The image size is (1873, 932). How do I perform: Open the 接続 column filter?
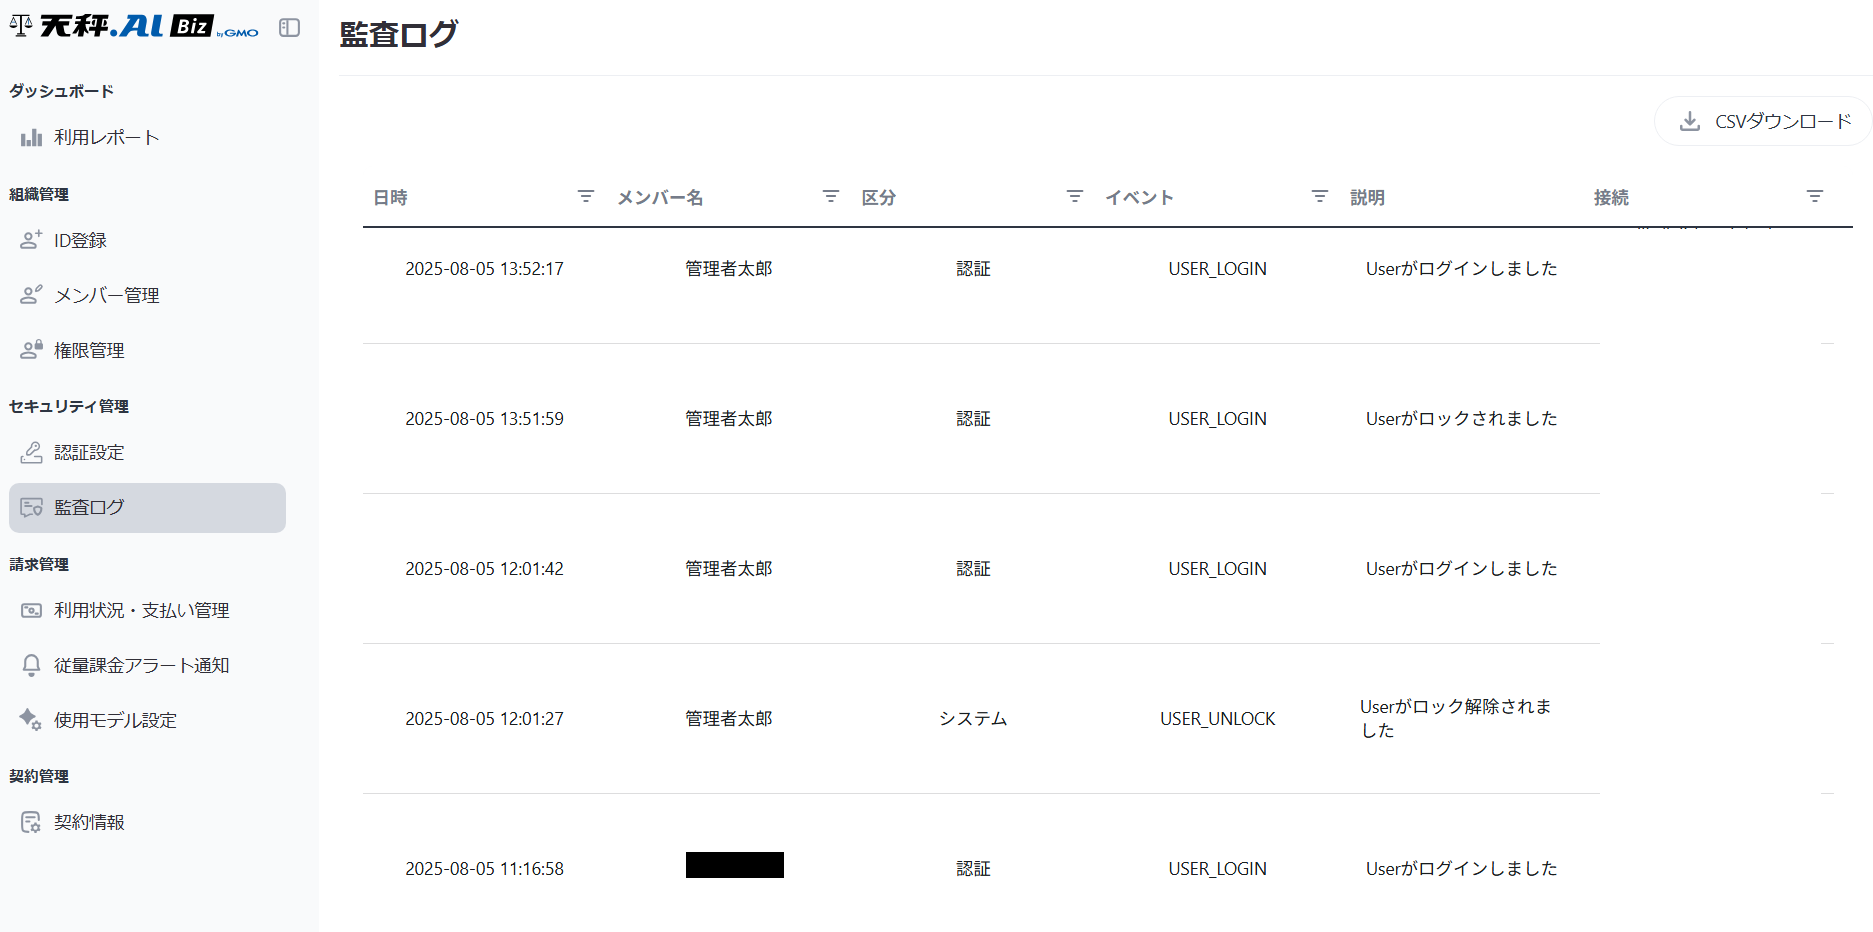1815,197
